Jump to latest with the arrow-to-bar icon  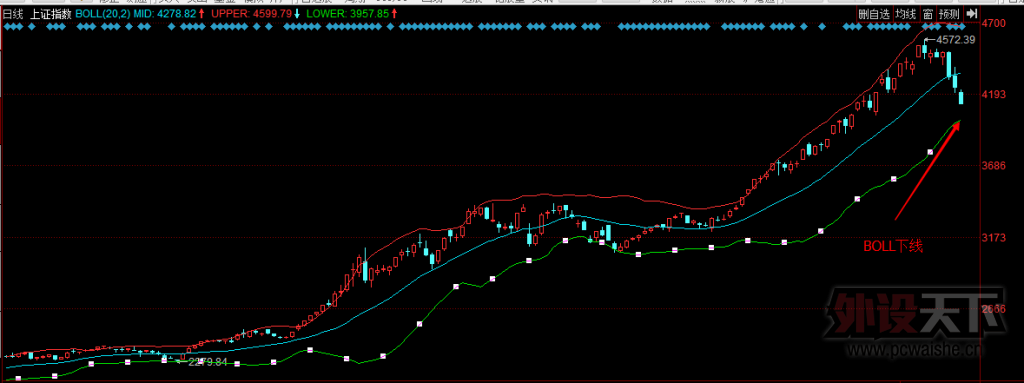tap(972, 14)
